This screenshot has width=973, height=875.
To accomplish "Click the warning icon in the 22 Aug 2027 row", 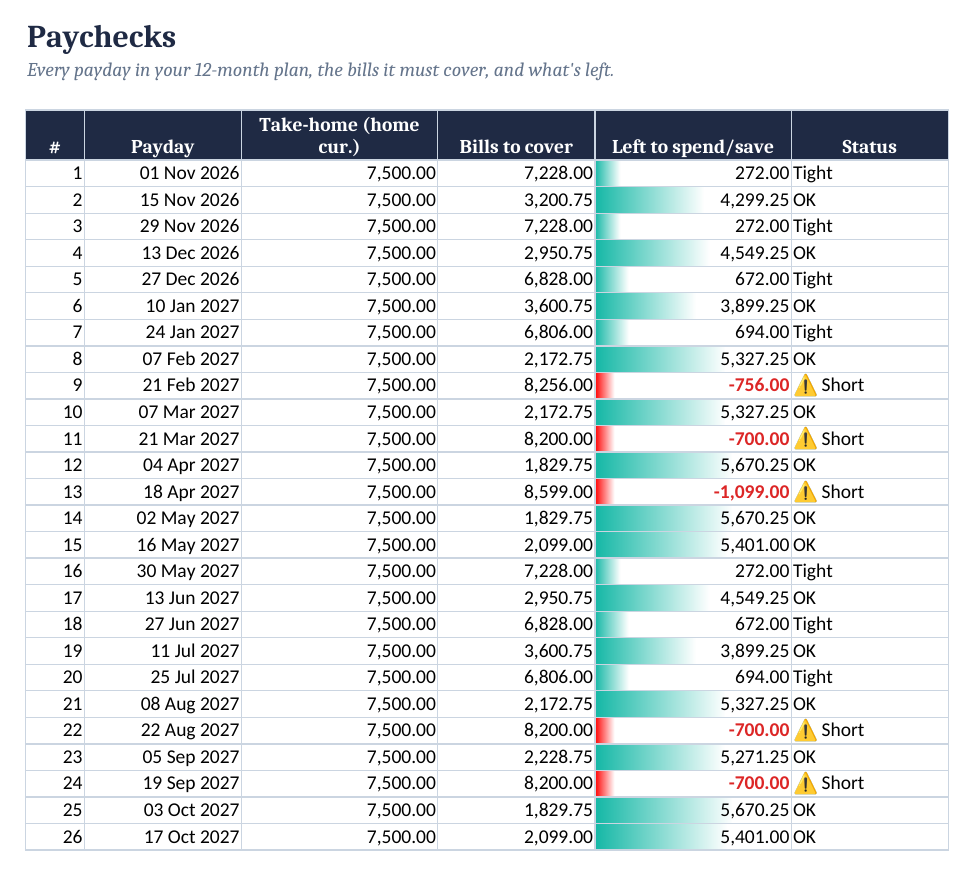I will pyautogui.click(x=805, y=730).
